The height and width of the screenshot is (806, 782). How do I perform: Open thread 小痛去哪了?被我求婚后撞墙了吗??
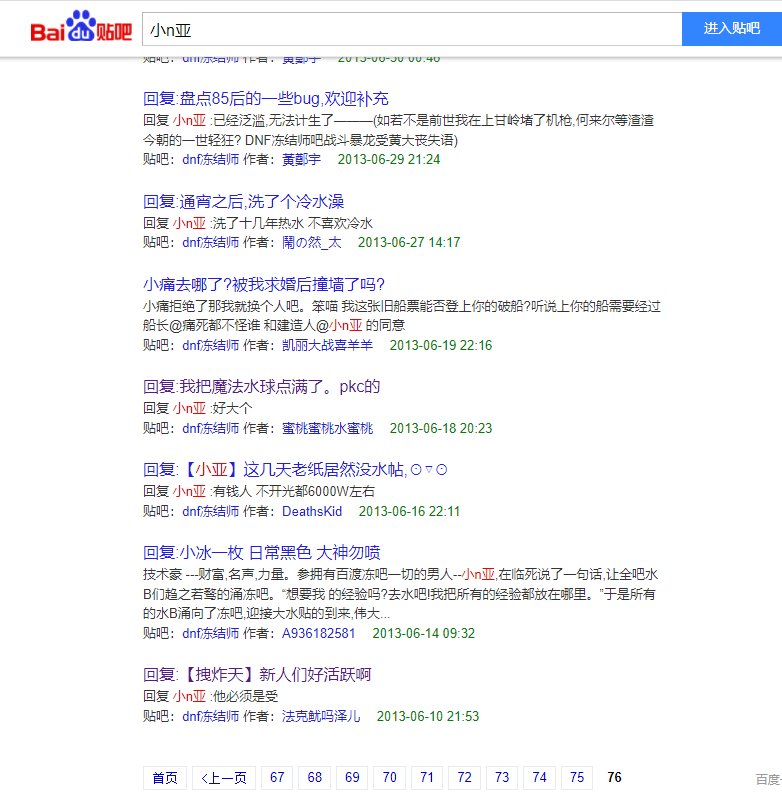point(264,284)
